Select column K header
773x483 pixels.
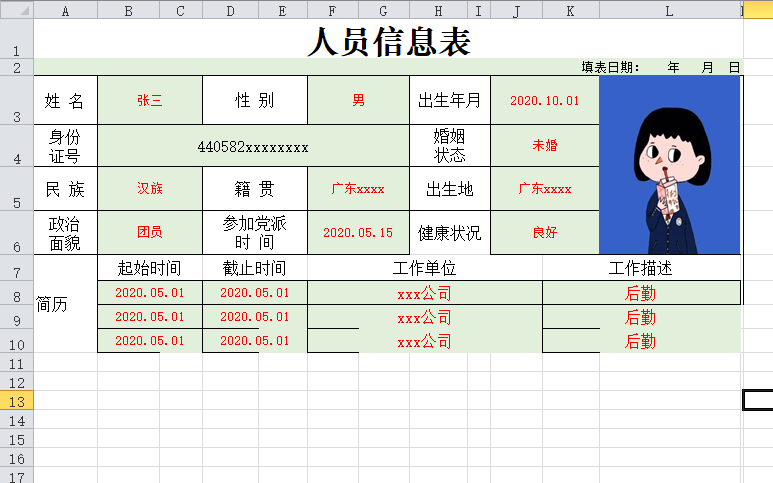click(x=571, y=10)
